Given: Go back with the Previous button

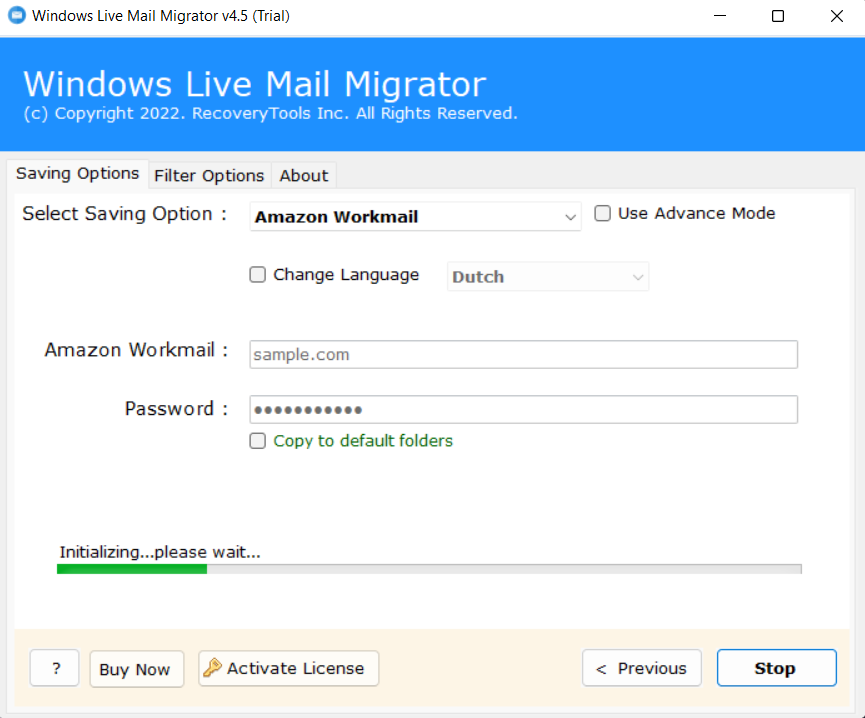Looking at the screenshot, I should 642,668.
